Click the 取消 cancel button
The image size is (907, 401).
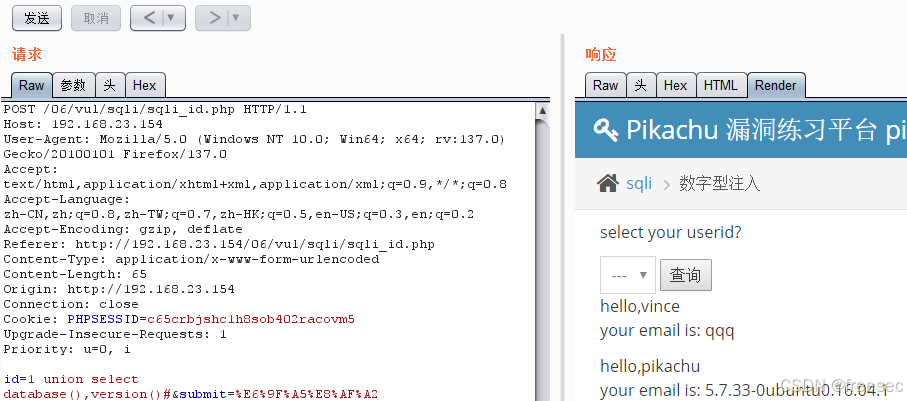pyautogui.click(x=96, y=19)
